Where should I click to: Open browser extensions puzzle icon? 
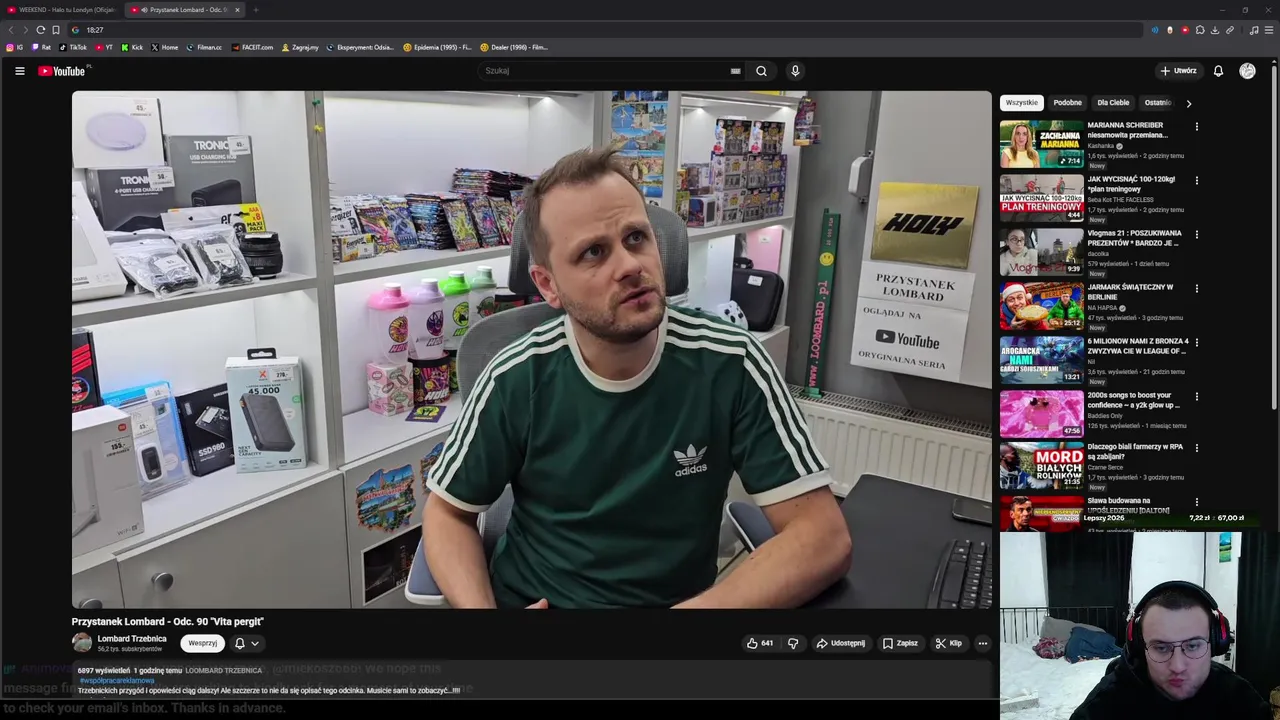(x=1200, y=30)
